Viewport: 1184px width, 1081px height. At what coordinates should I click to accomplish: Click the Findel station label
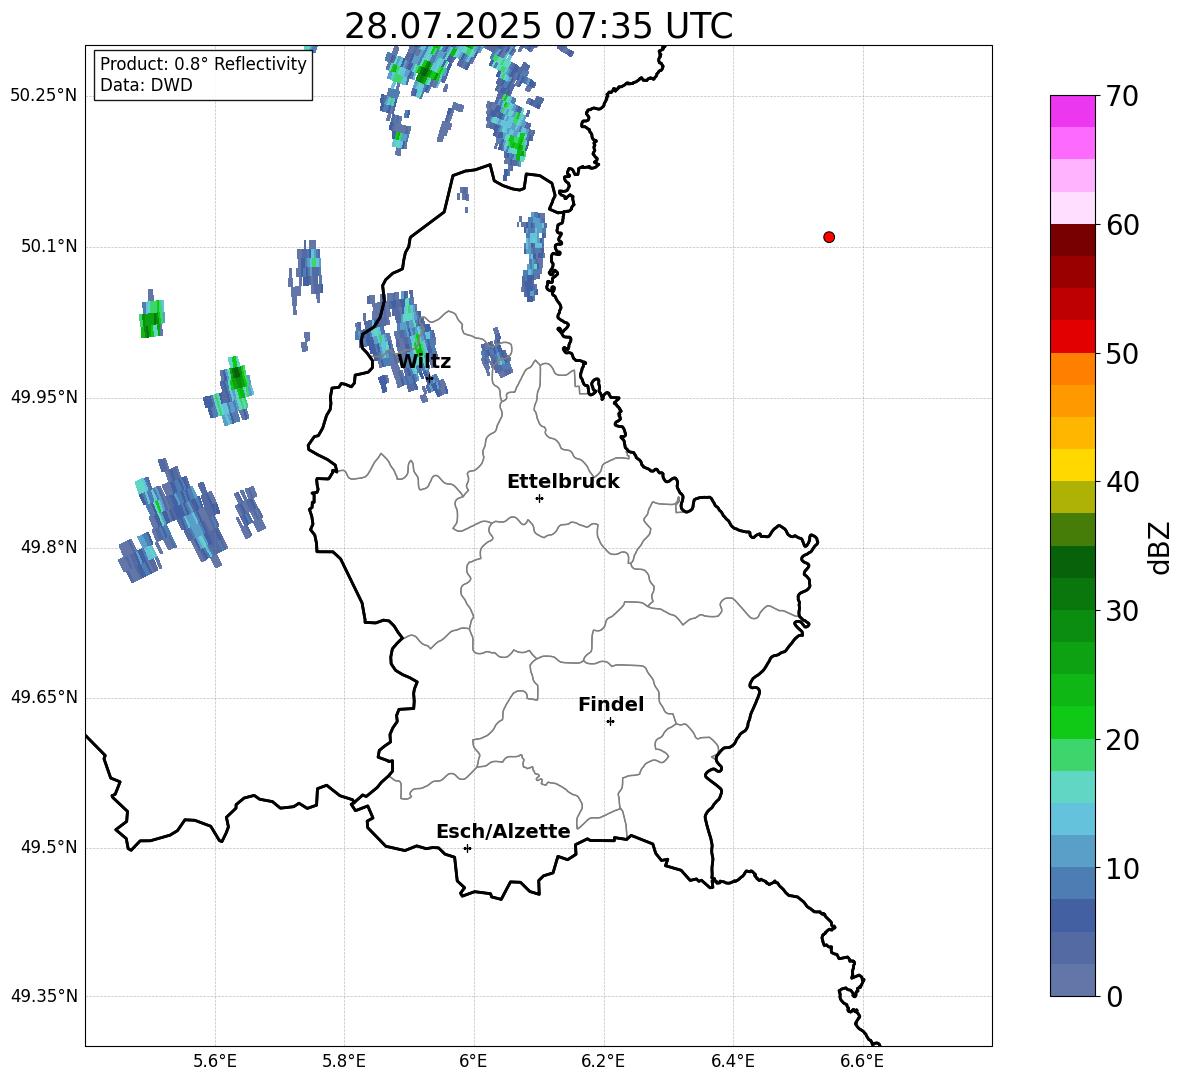pyautogui.click(x=611, y=704)
